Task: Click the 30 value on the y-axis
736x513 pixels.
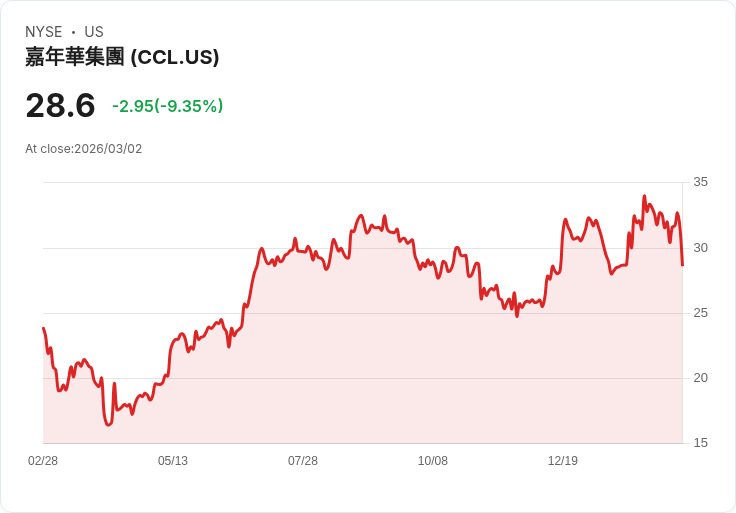Action: [x=701, y=247]
